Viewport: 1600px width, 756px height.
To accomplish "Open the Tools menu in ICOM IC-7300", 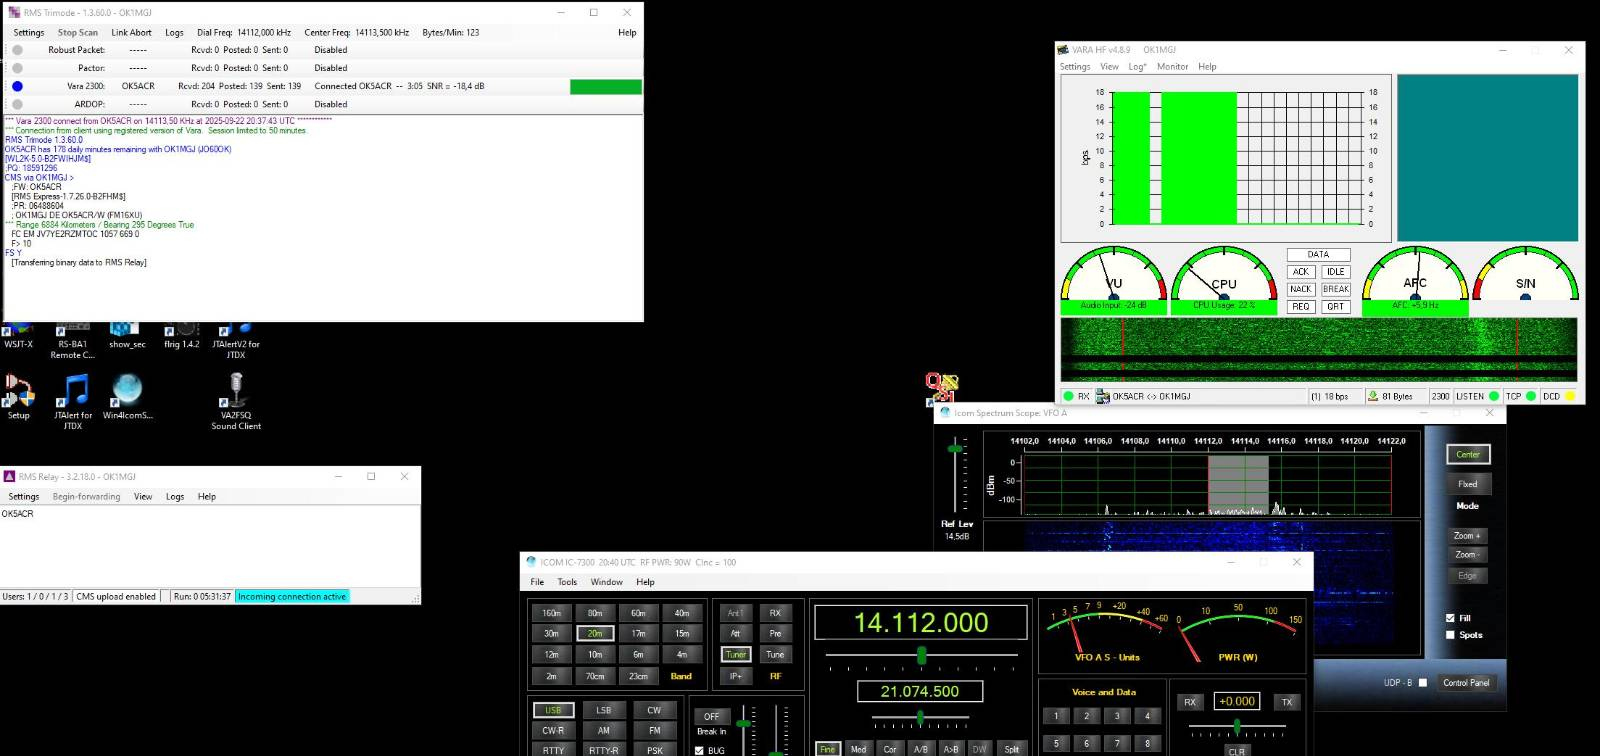I will (x=567, y=582).
